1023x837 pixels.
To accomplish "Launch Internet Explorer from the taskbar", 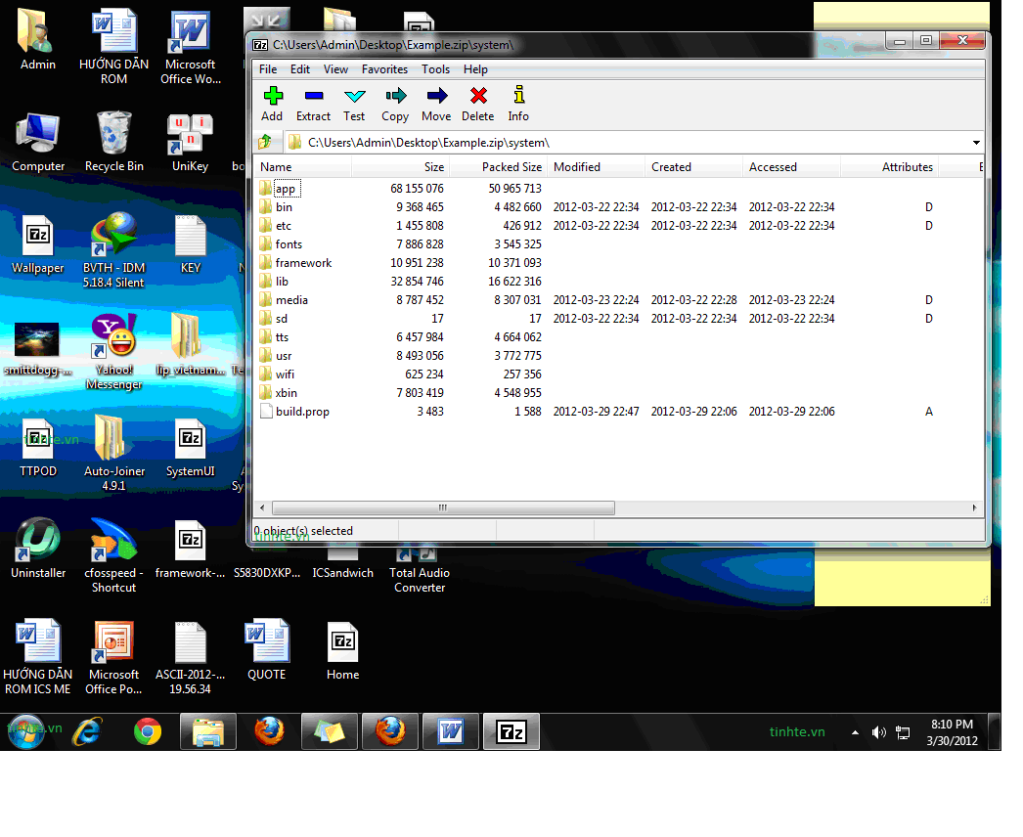I will pyautogui.click(x=87, y=733).
